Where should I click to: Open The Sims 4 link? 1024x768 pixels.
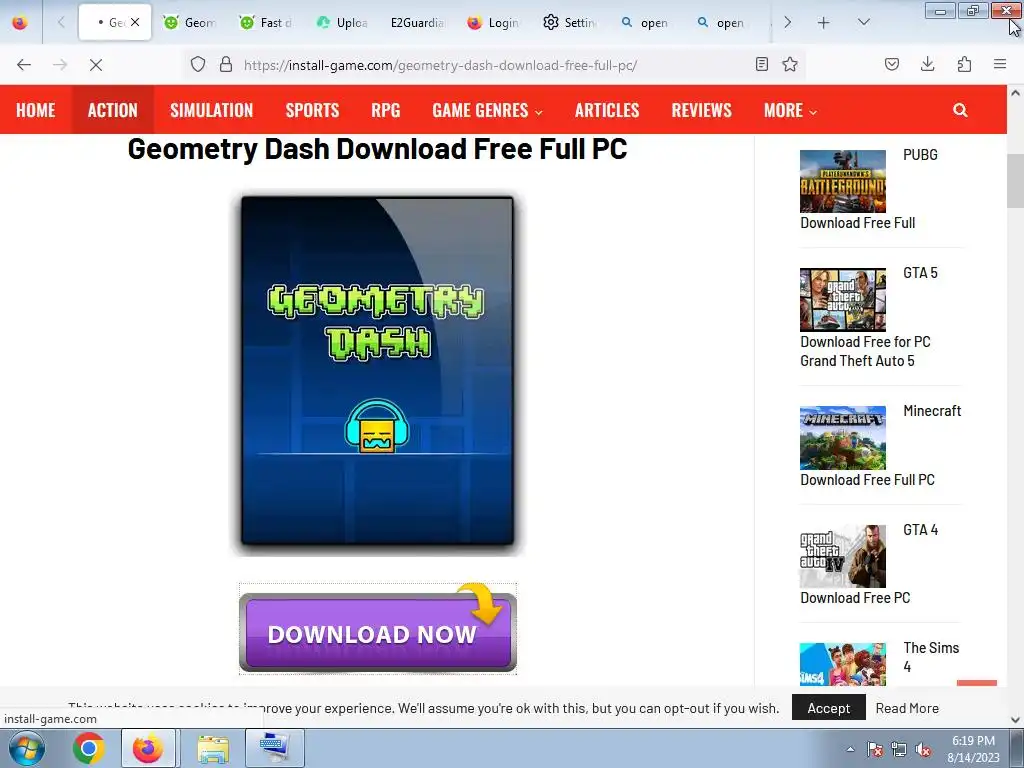pyautogui.click(x=931, y=657)
